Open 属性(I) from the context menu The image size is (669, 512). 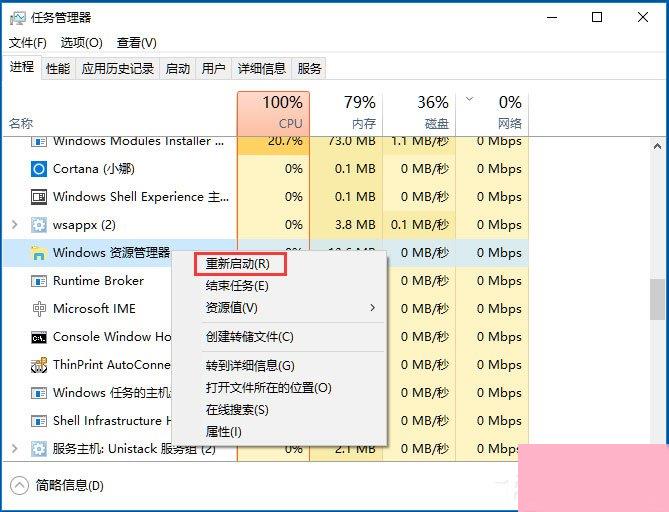pyautogui.click(x=224, y=432)
